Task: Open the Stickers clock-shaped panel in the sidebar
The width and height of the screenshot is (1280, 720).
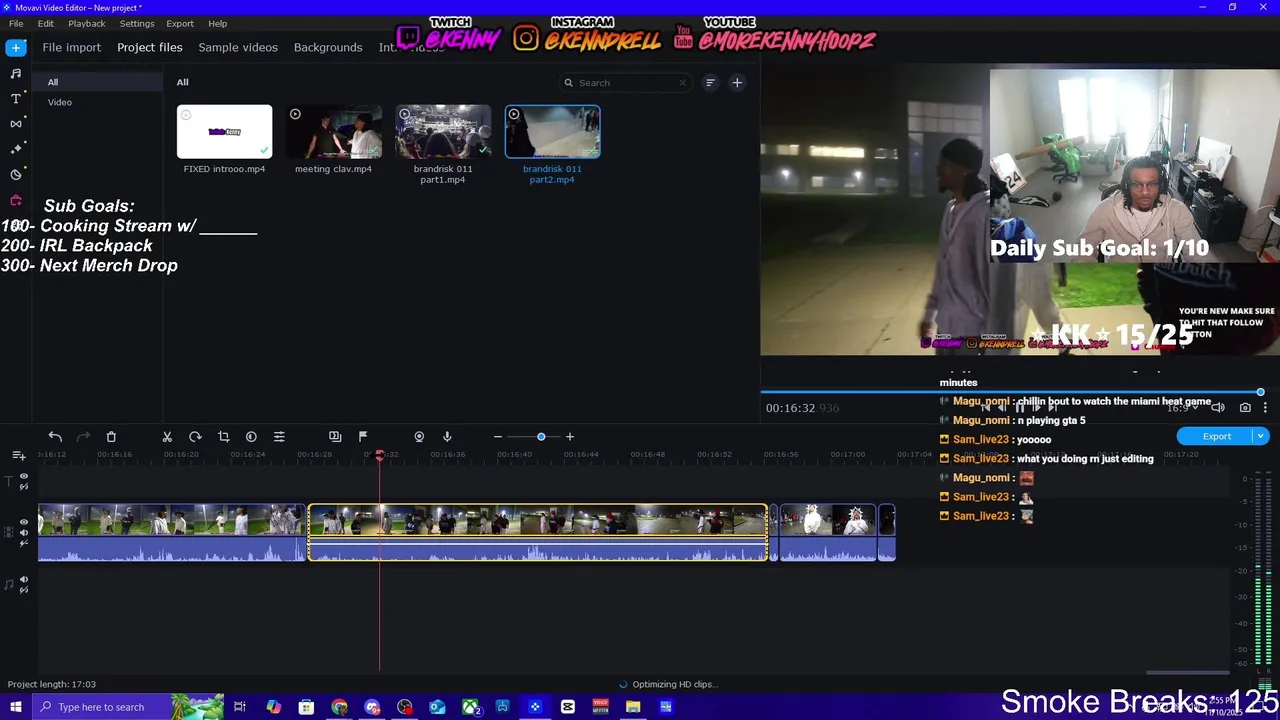Action: tap(16, 174)
